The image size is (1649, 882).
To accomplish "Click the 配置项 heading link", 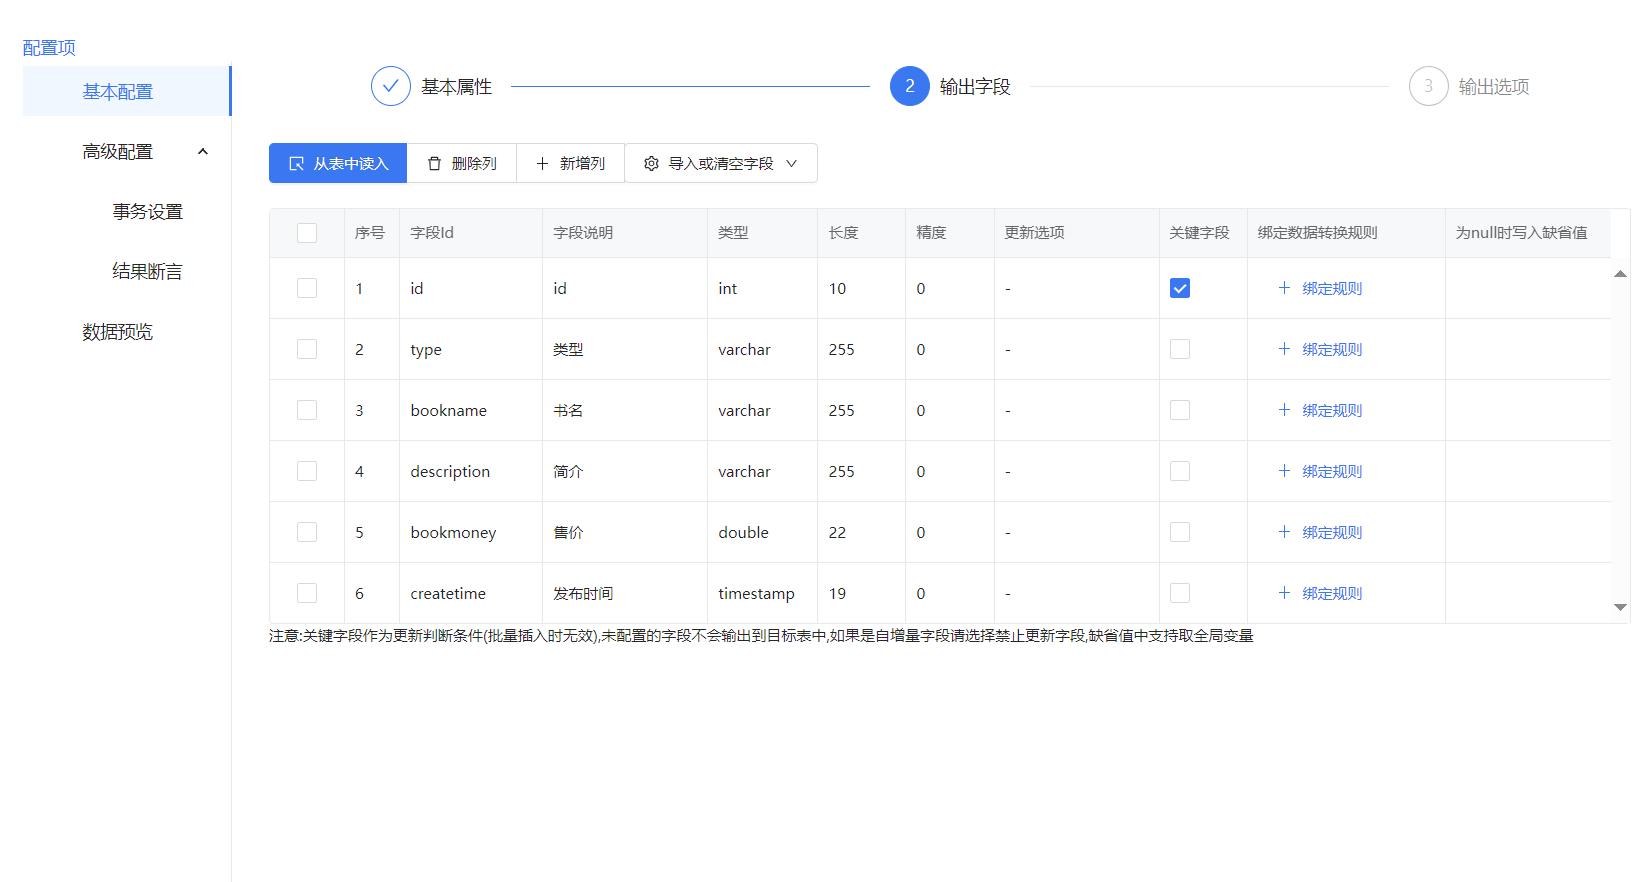I will pos(49,47).
